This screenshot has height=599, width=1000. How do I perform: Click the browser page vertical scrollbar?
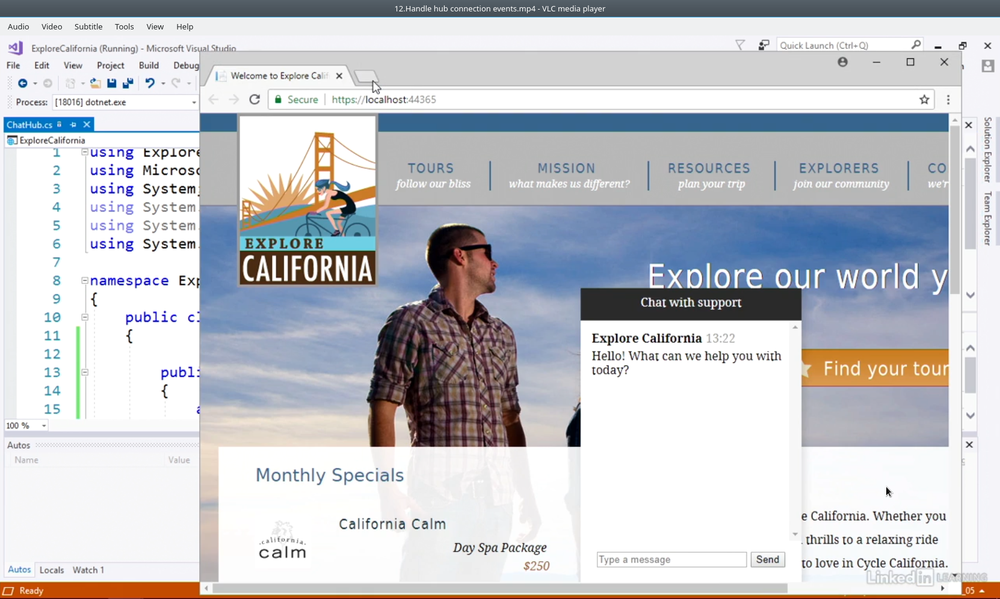click(954, 211)
